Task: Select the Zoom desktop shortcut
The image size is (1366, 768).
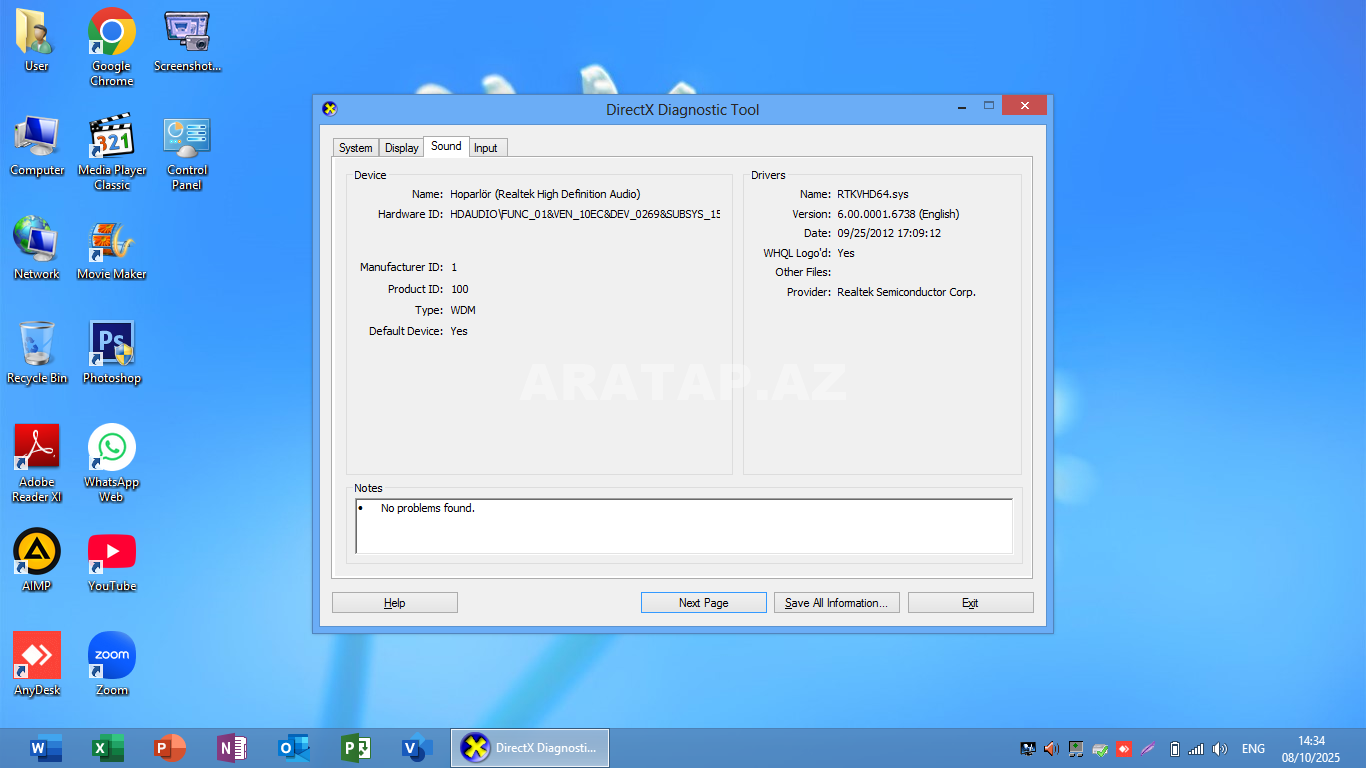Action: 112,664
